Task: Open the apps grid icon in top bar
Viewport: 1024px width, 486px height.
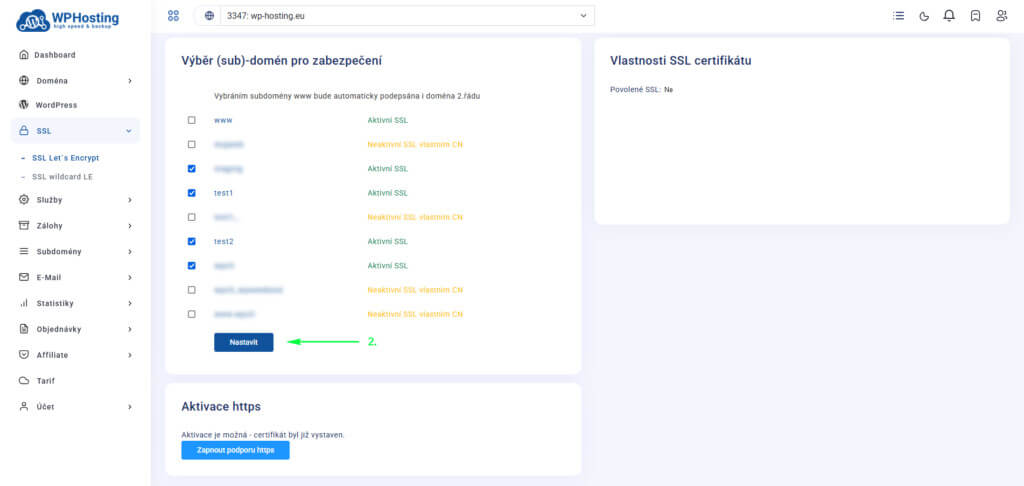Action: coord(173,16)
